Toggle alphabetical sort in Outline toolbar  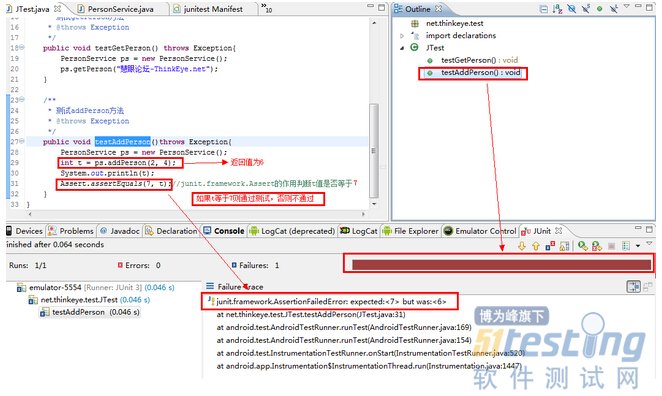[557, 9]
